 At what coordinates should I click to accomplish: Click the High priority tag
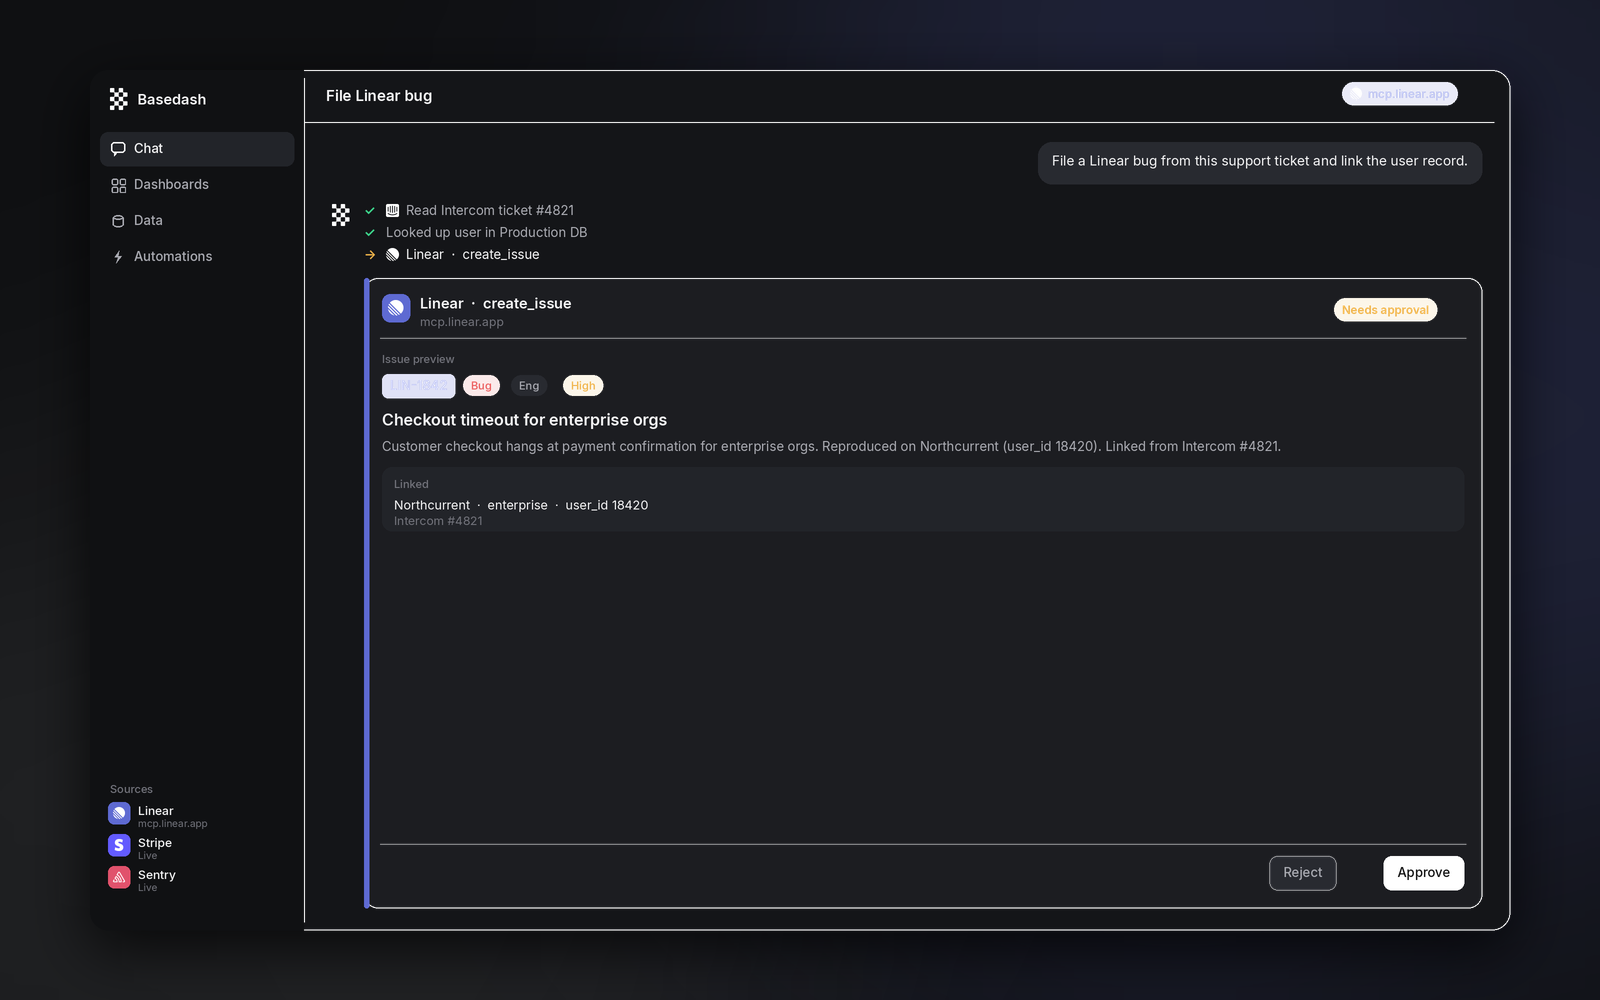pos(583,386)
